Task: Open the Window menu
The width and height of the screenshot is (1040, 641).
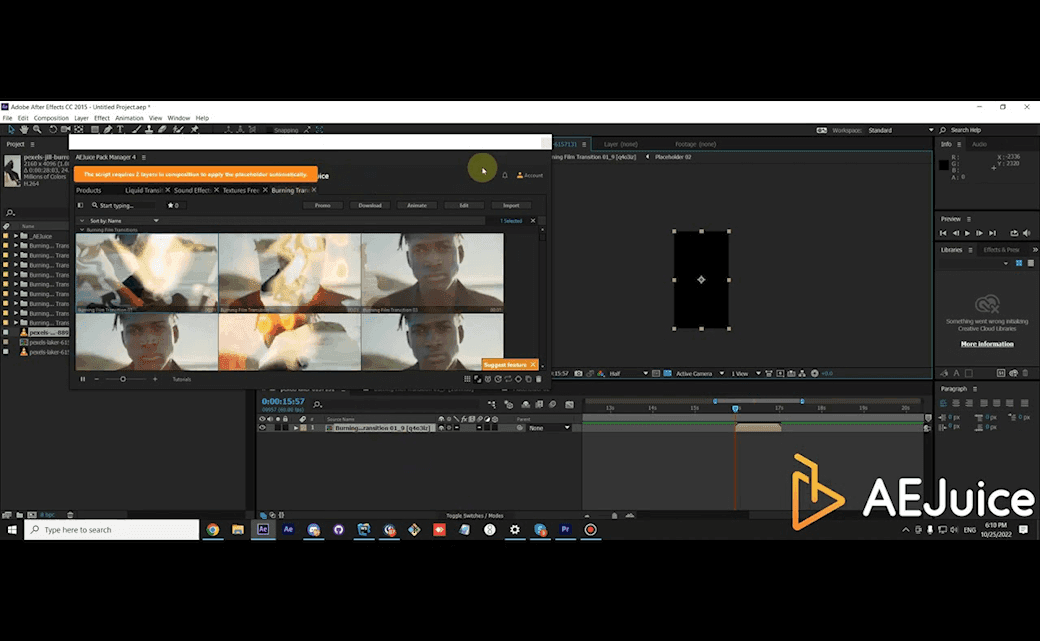Action: 178,118
